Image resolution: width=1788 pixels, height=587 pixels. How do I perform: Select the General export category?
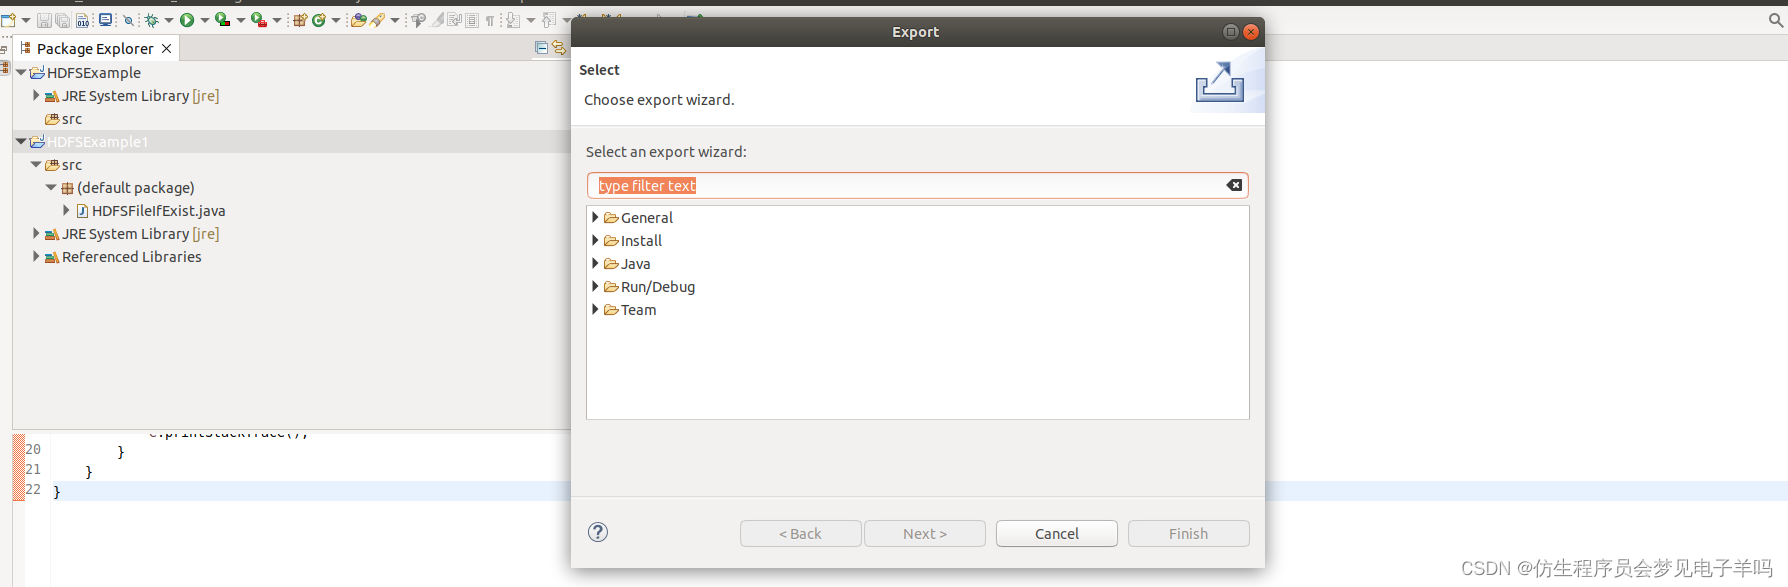click(646, 218)
